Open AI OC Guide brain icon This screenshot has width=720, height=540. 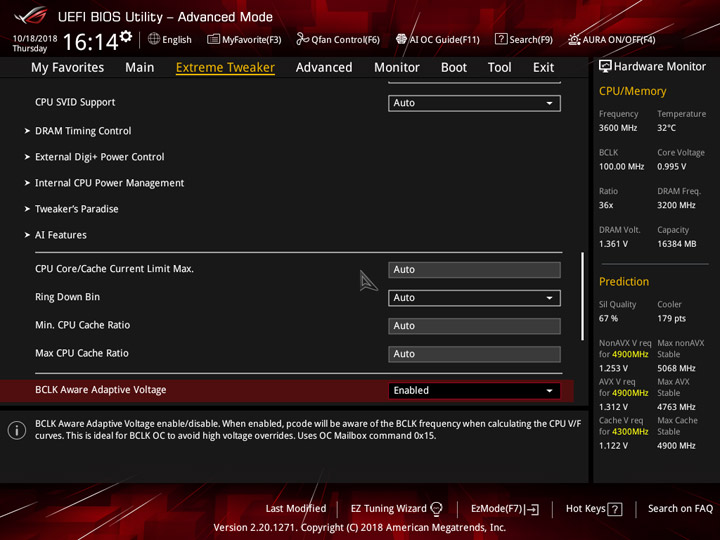[401, 39]
